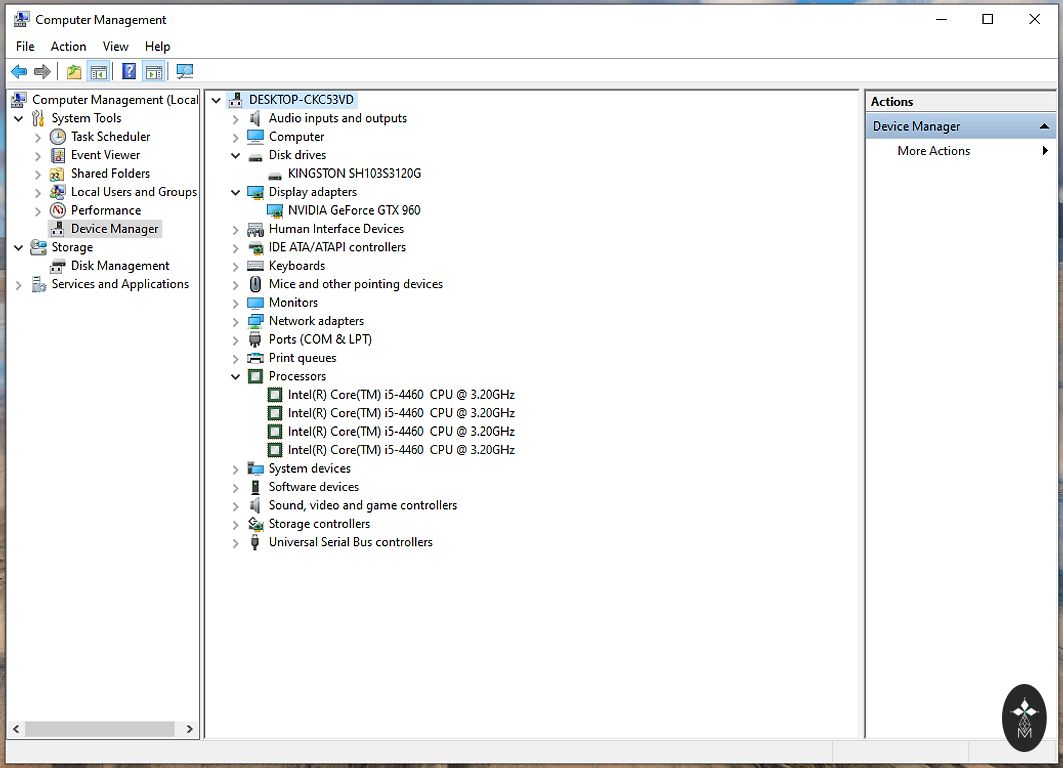Click the Task Scheduler clock icon
The height and width of the screenshot is (768, 1063).
pos(58,137)
